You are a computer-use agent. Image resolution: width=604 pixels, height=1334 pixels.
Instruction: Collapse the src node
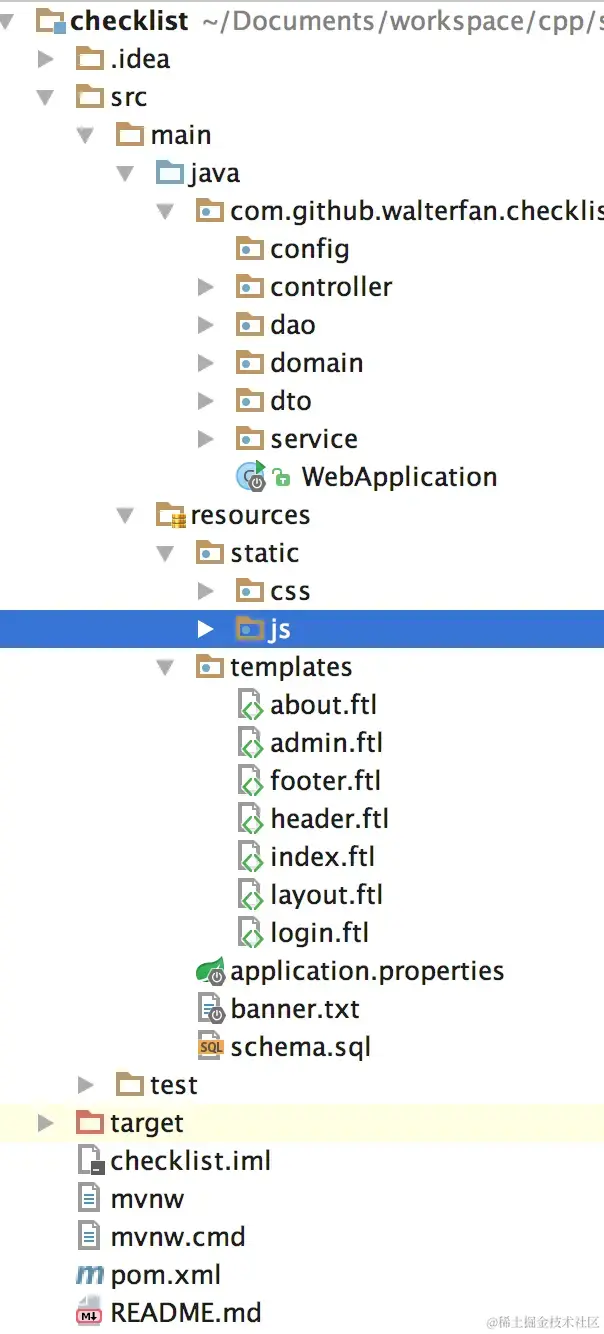coord(44,97)
